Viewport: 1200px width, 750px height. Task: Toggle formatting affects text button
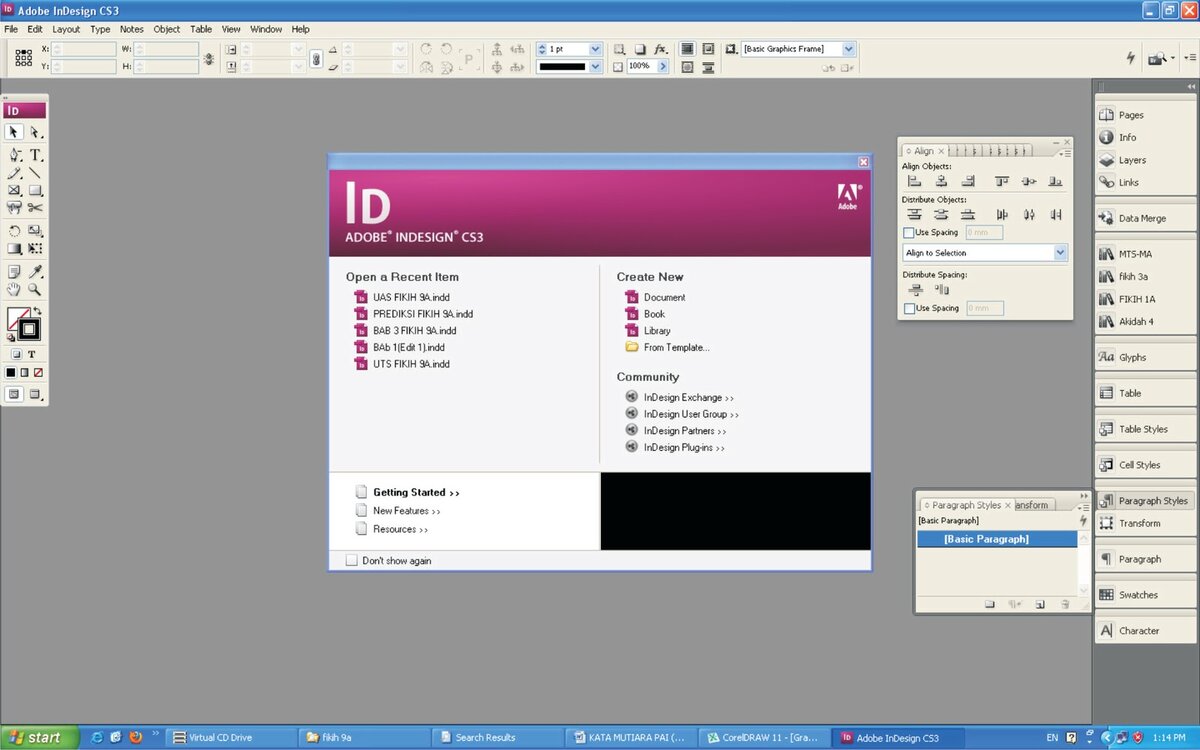pyautogui.click(x=32, y=354)
